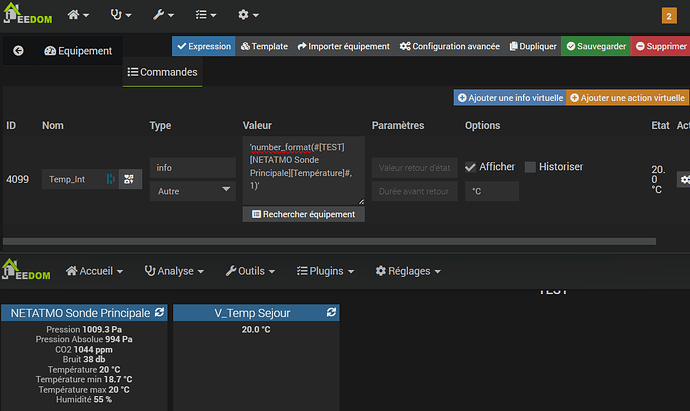
Task: Click the lower Jeedom logo
Action: click(x=26, y=269)
